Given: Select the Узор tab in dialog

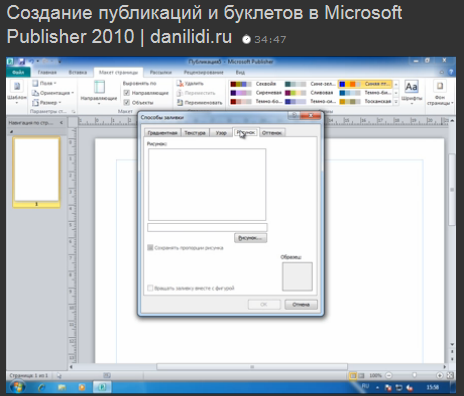Looking at the screenshot, I should pos(221,133).
